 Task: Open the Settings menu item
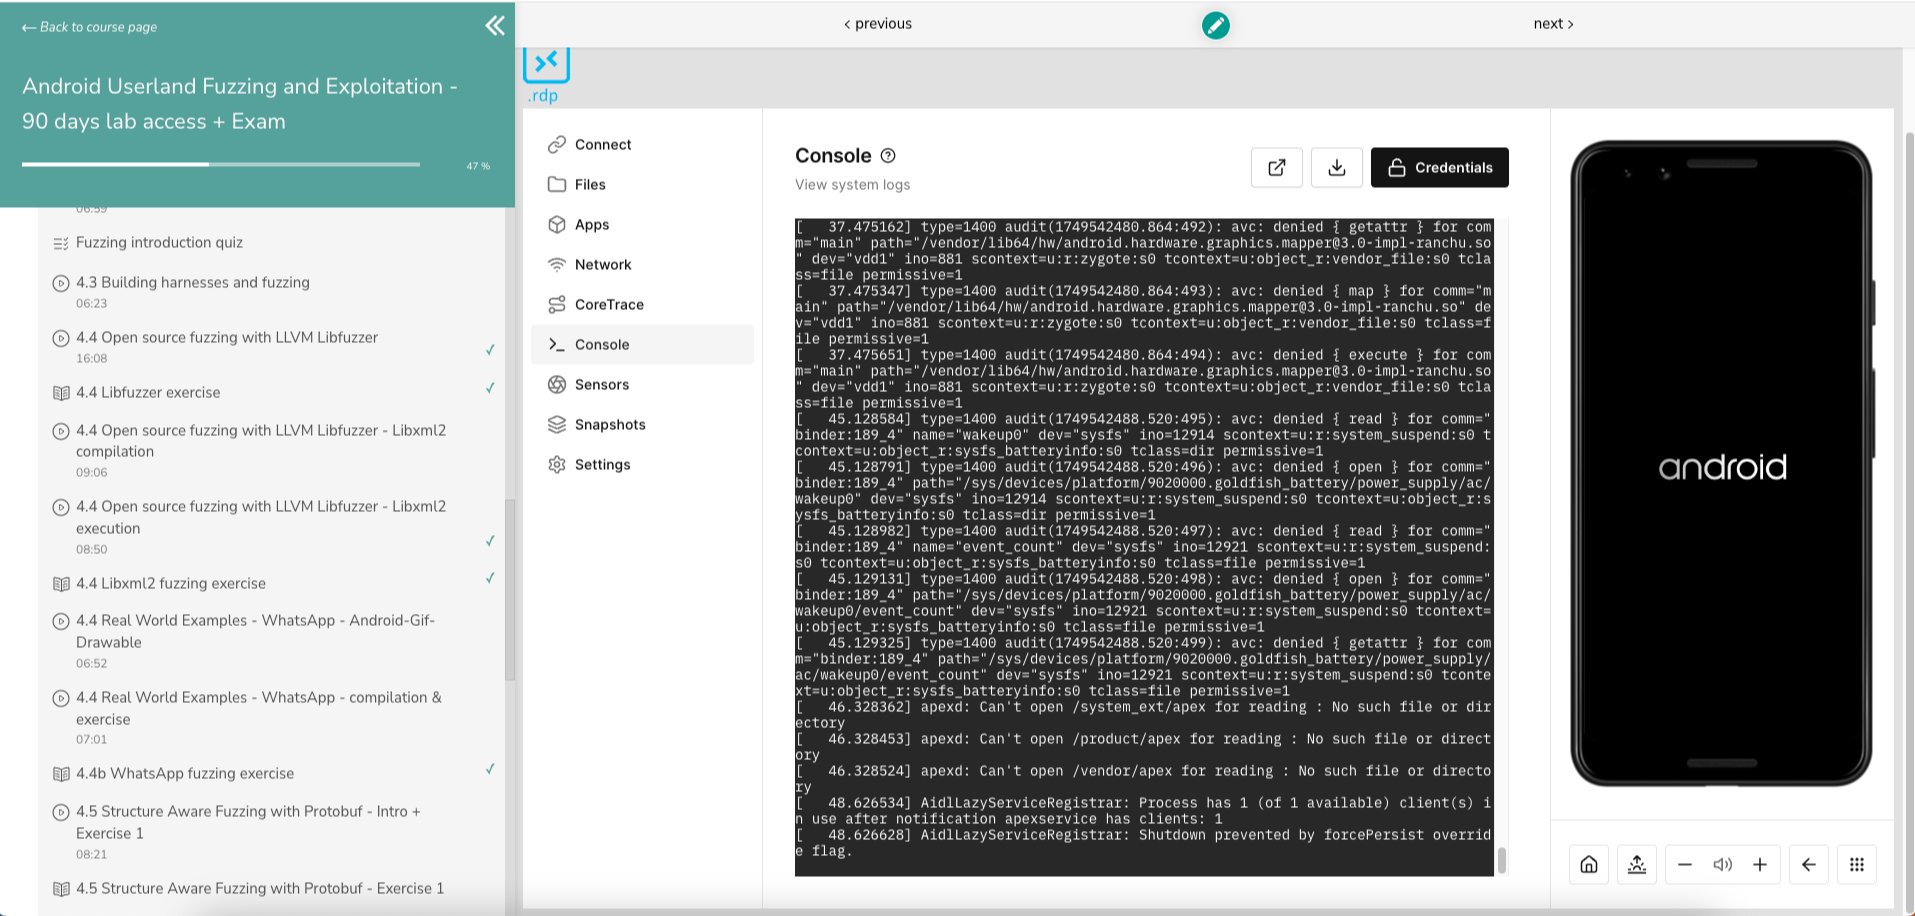click(642, 465)
